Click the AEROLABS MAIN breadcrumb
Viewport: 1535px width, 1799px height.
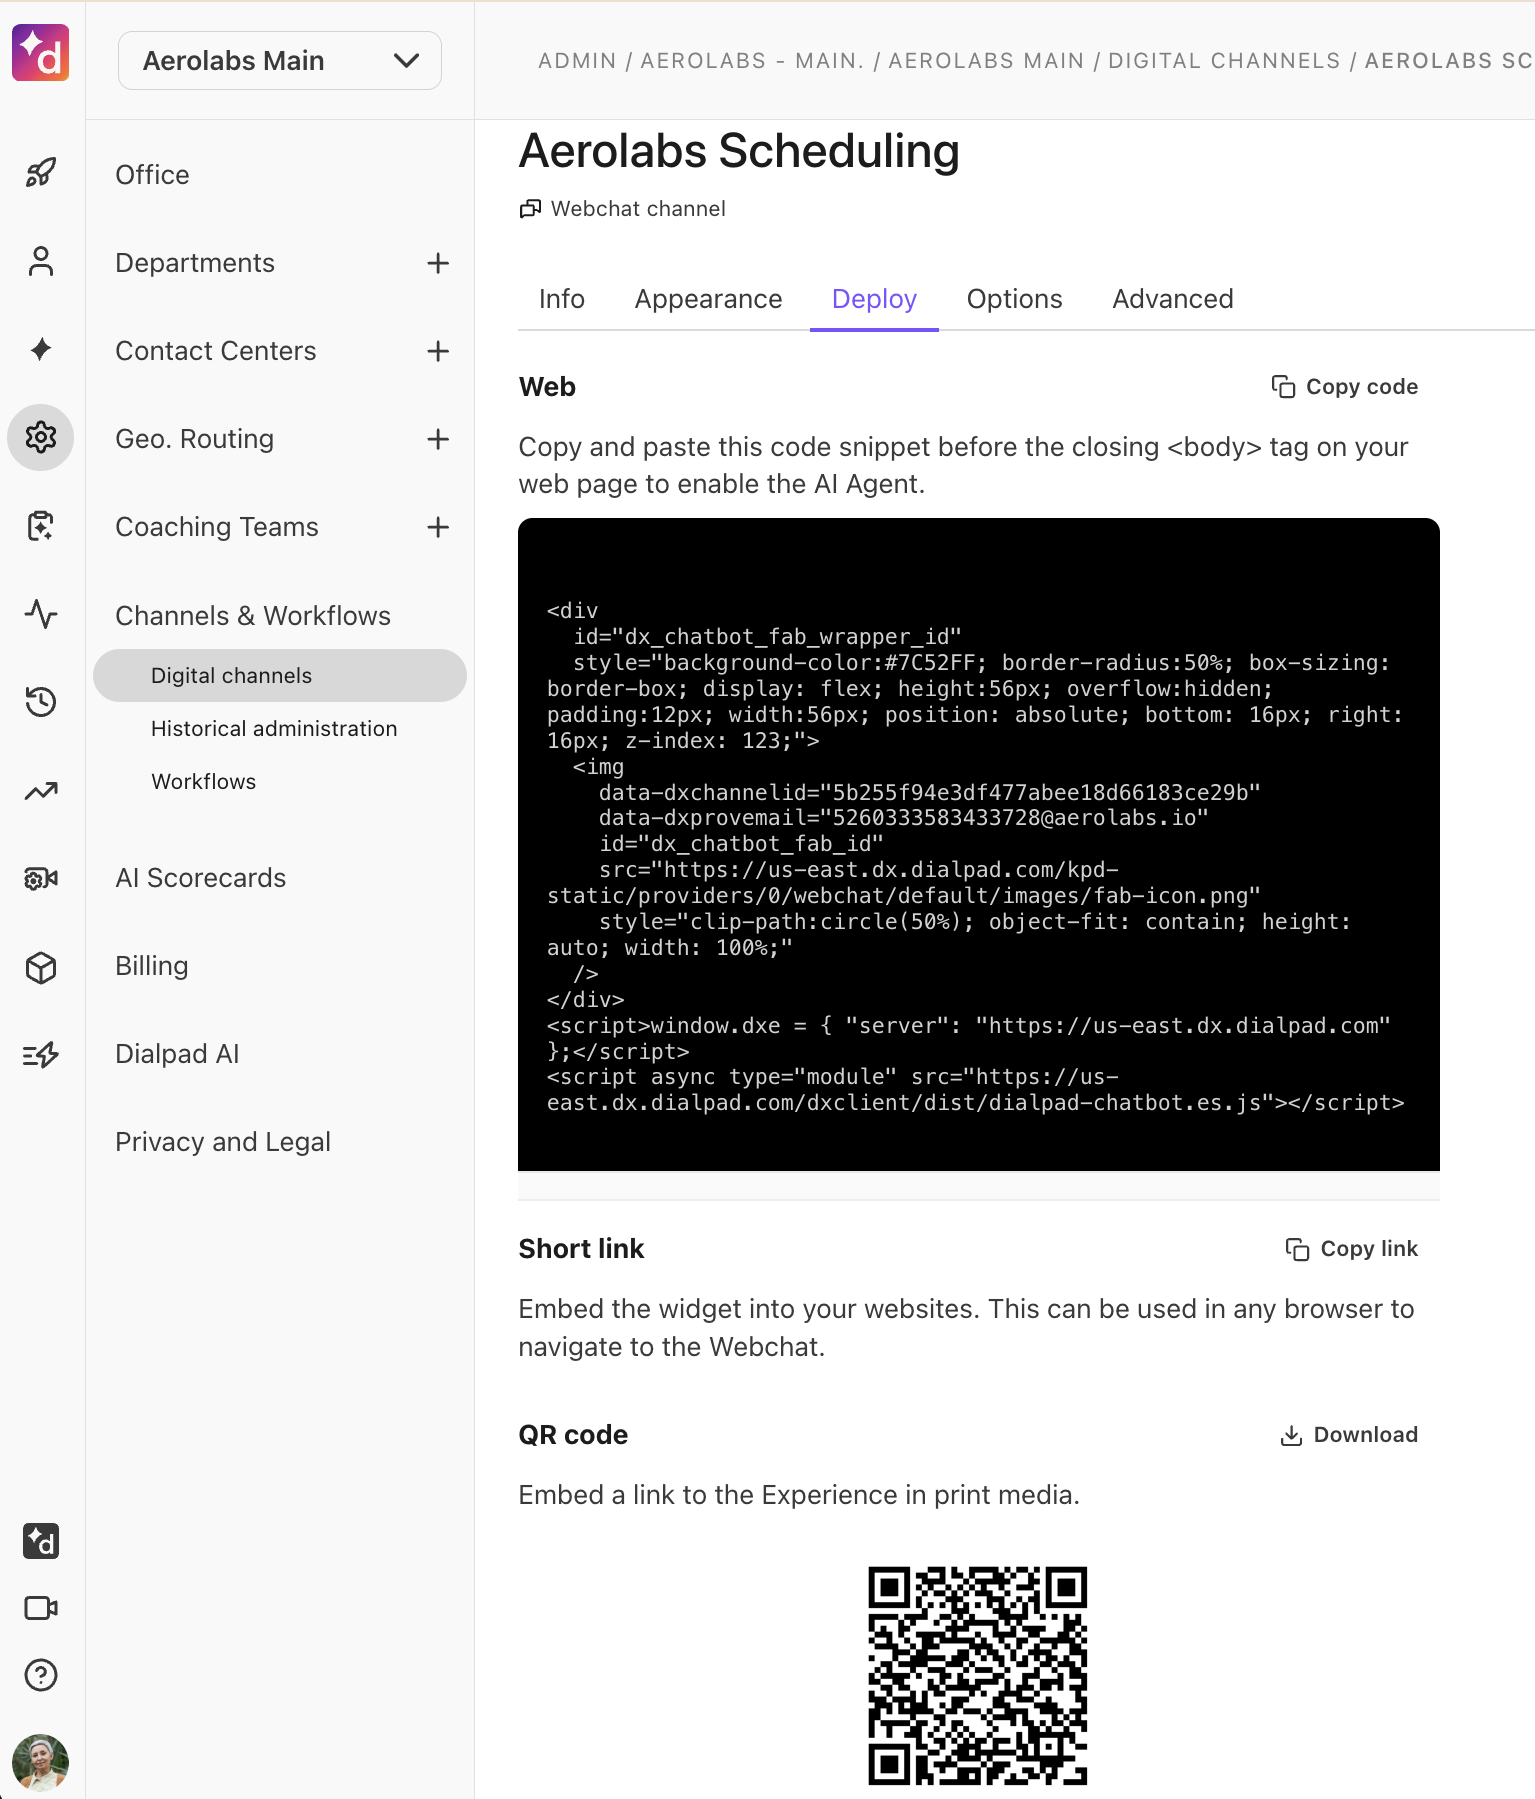(x=986, y=61)
